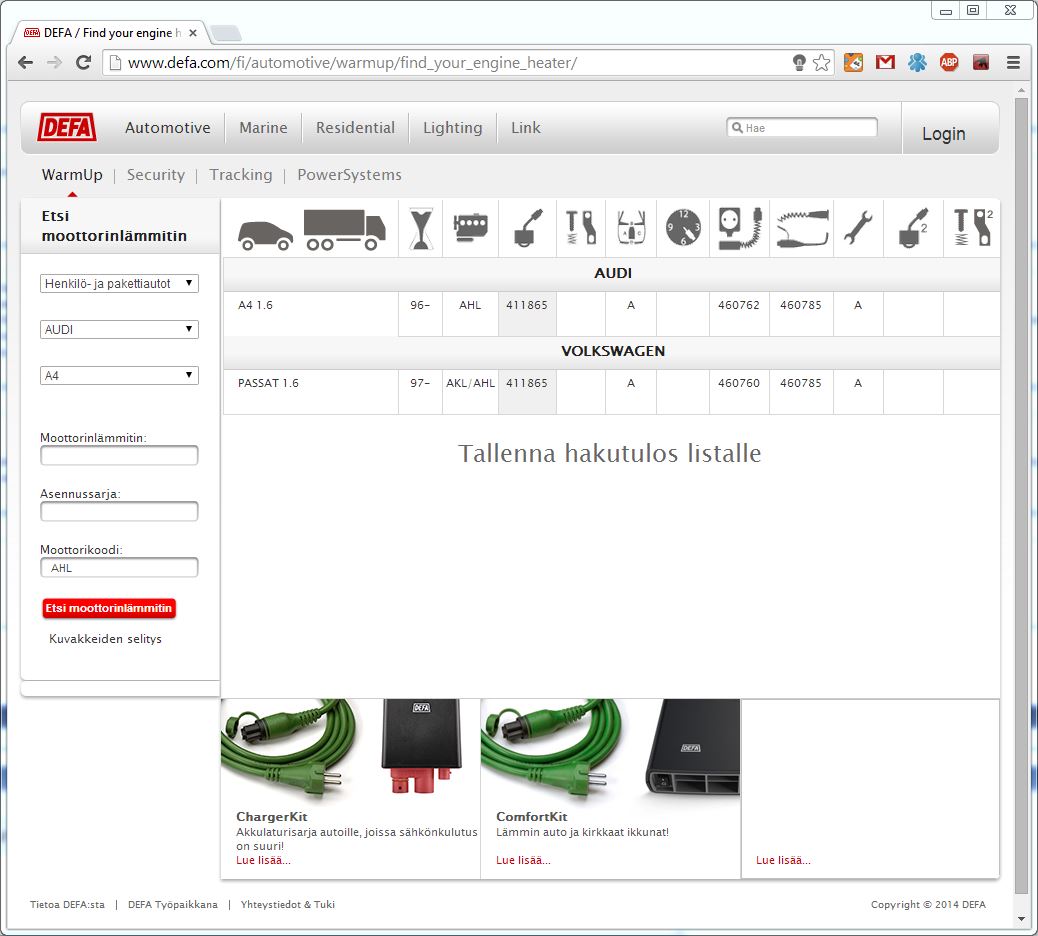
Task: Click the clock timer icon column header
Action: click(x=683, y=229)
